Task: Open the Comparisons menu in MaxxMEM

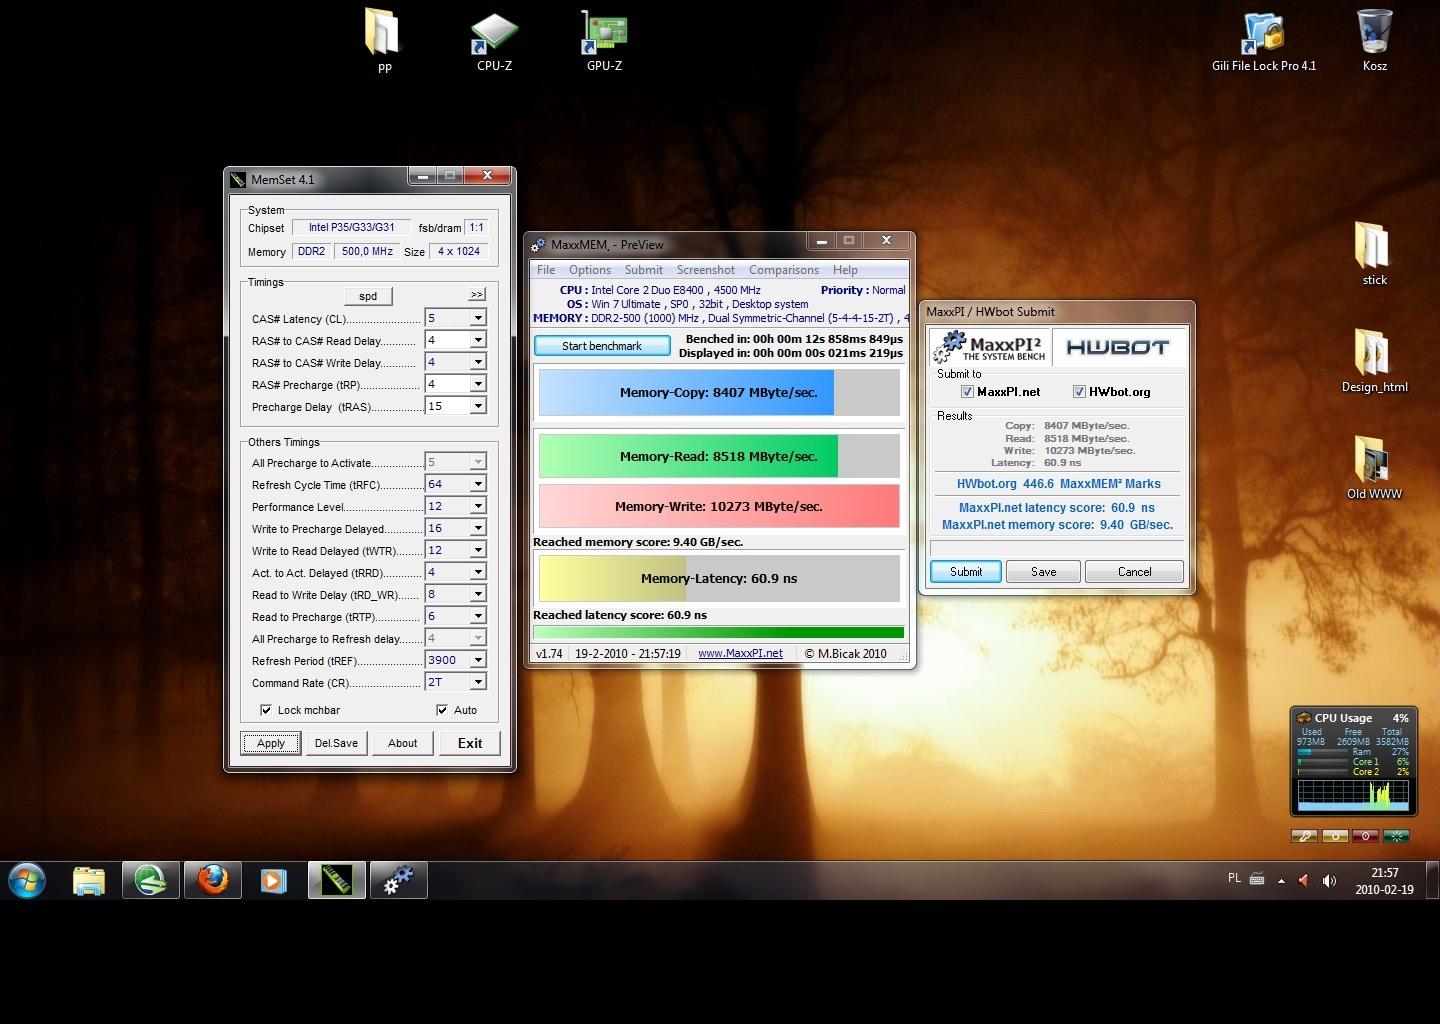Action: click(784, 270)
